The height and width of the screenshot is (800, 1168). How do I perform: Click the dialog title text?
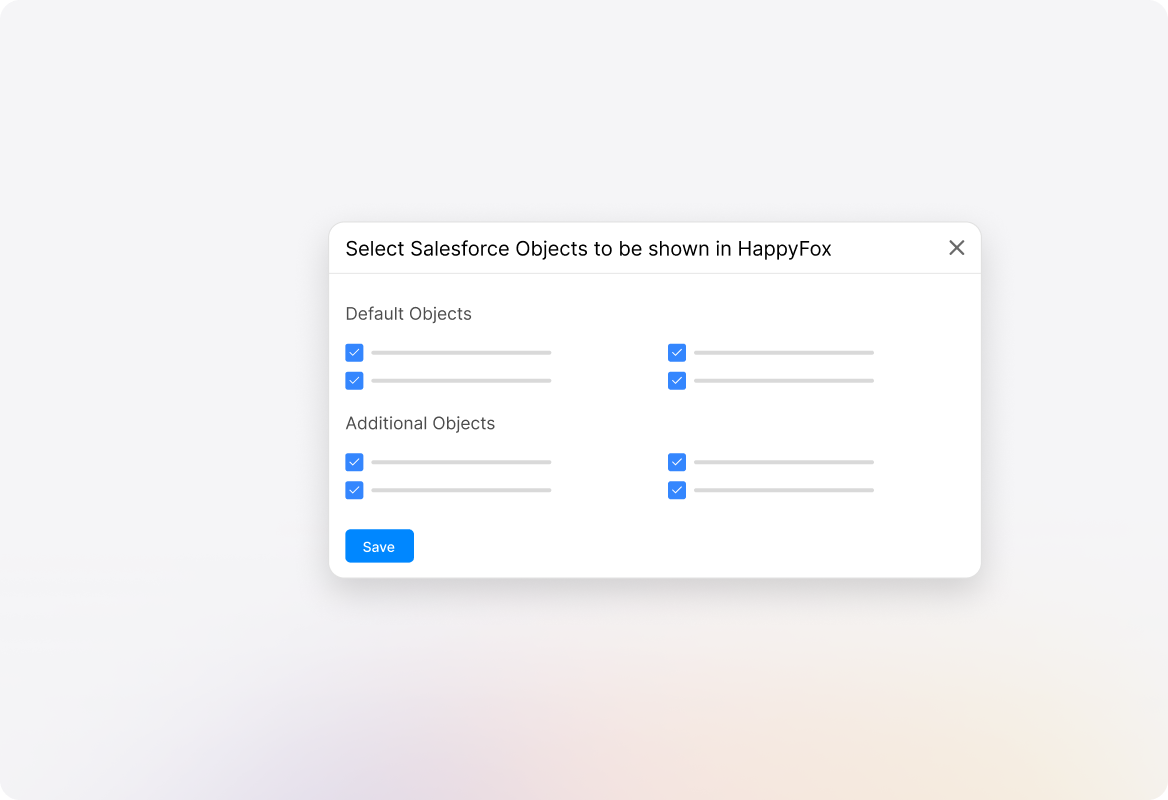(x=589, y=248)
